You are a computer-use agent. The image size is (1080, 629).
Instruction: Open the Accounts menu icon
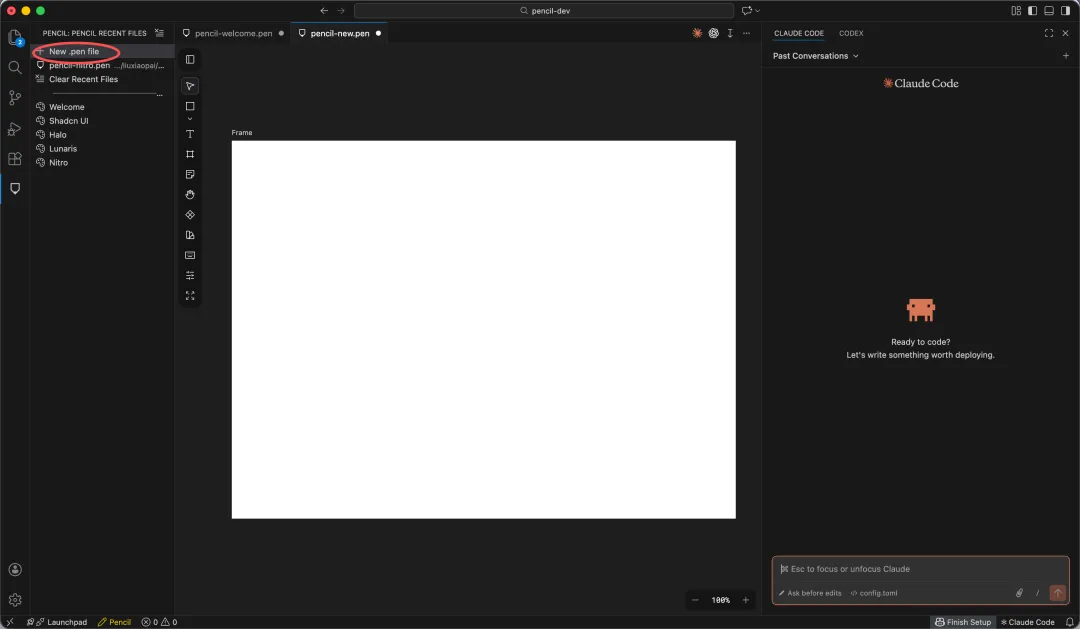coord(14,570)
